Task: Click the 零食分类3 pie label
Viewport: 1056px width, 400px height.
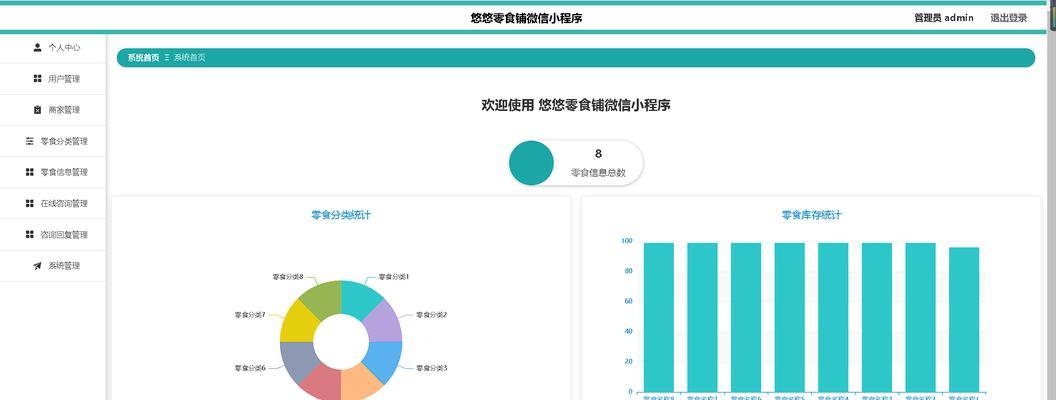Action: (432, 368)
